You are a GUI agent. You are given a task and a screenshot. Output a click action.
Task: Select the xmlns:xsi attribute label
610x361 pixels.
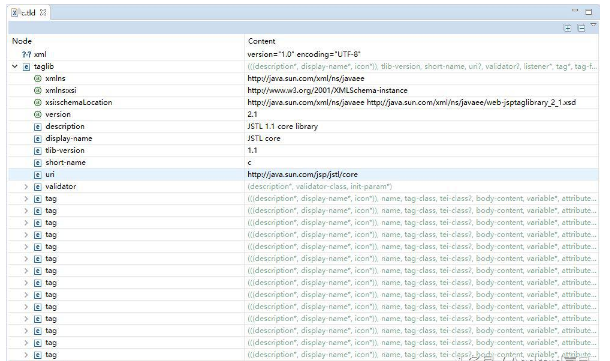click(x=61, y=91)
